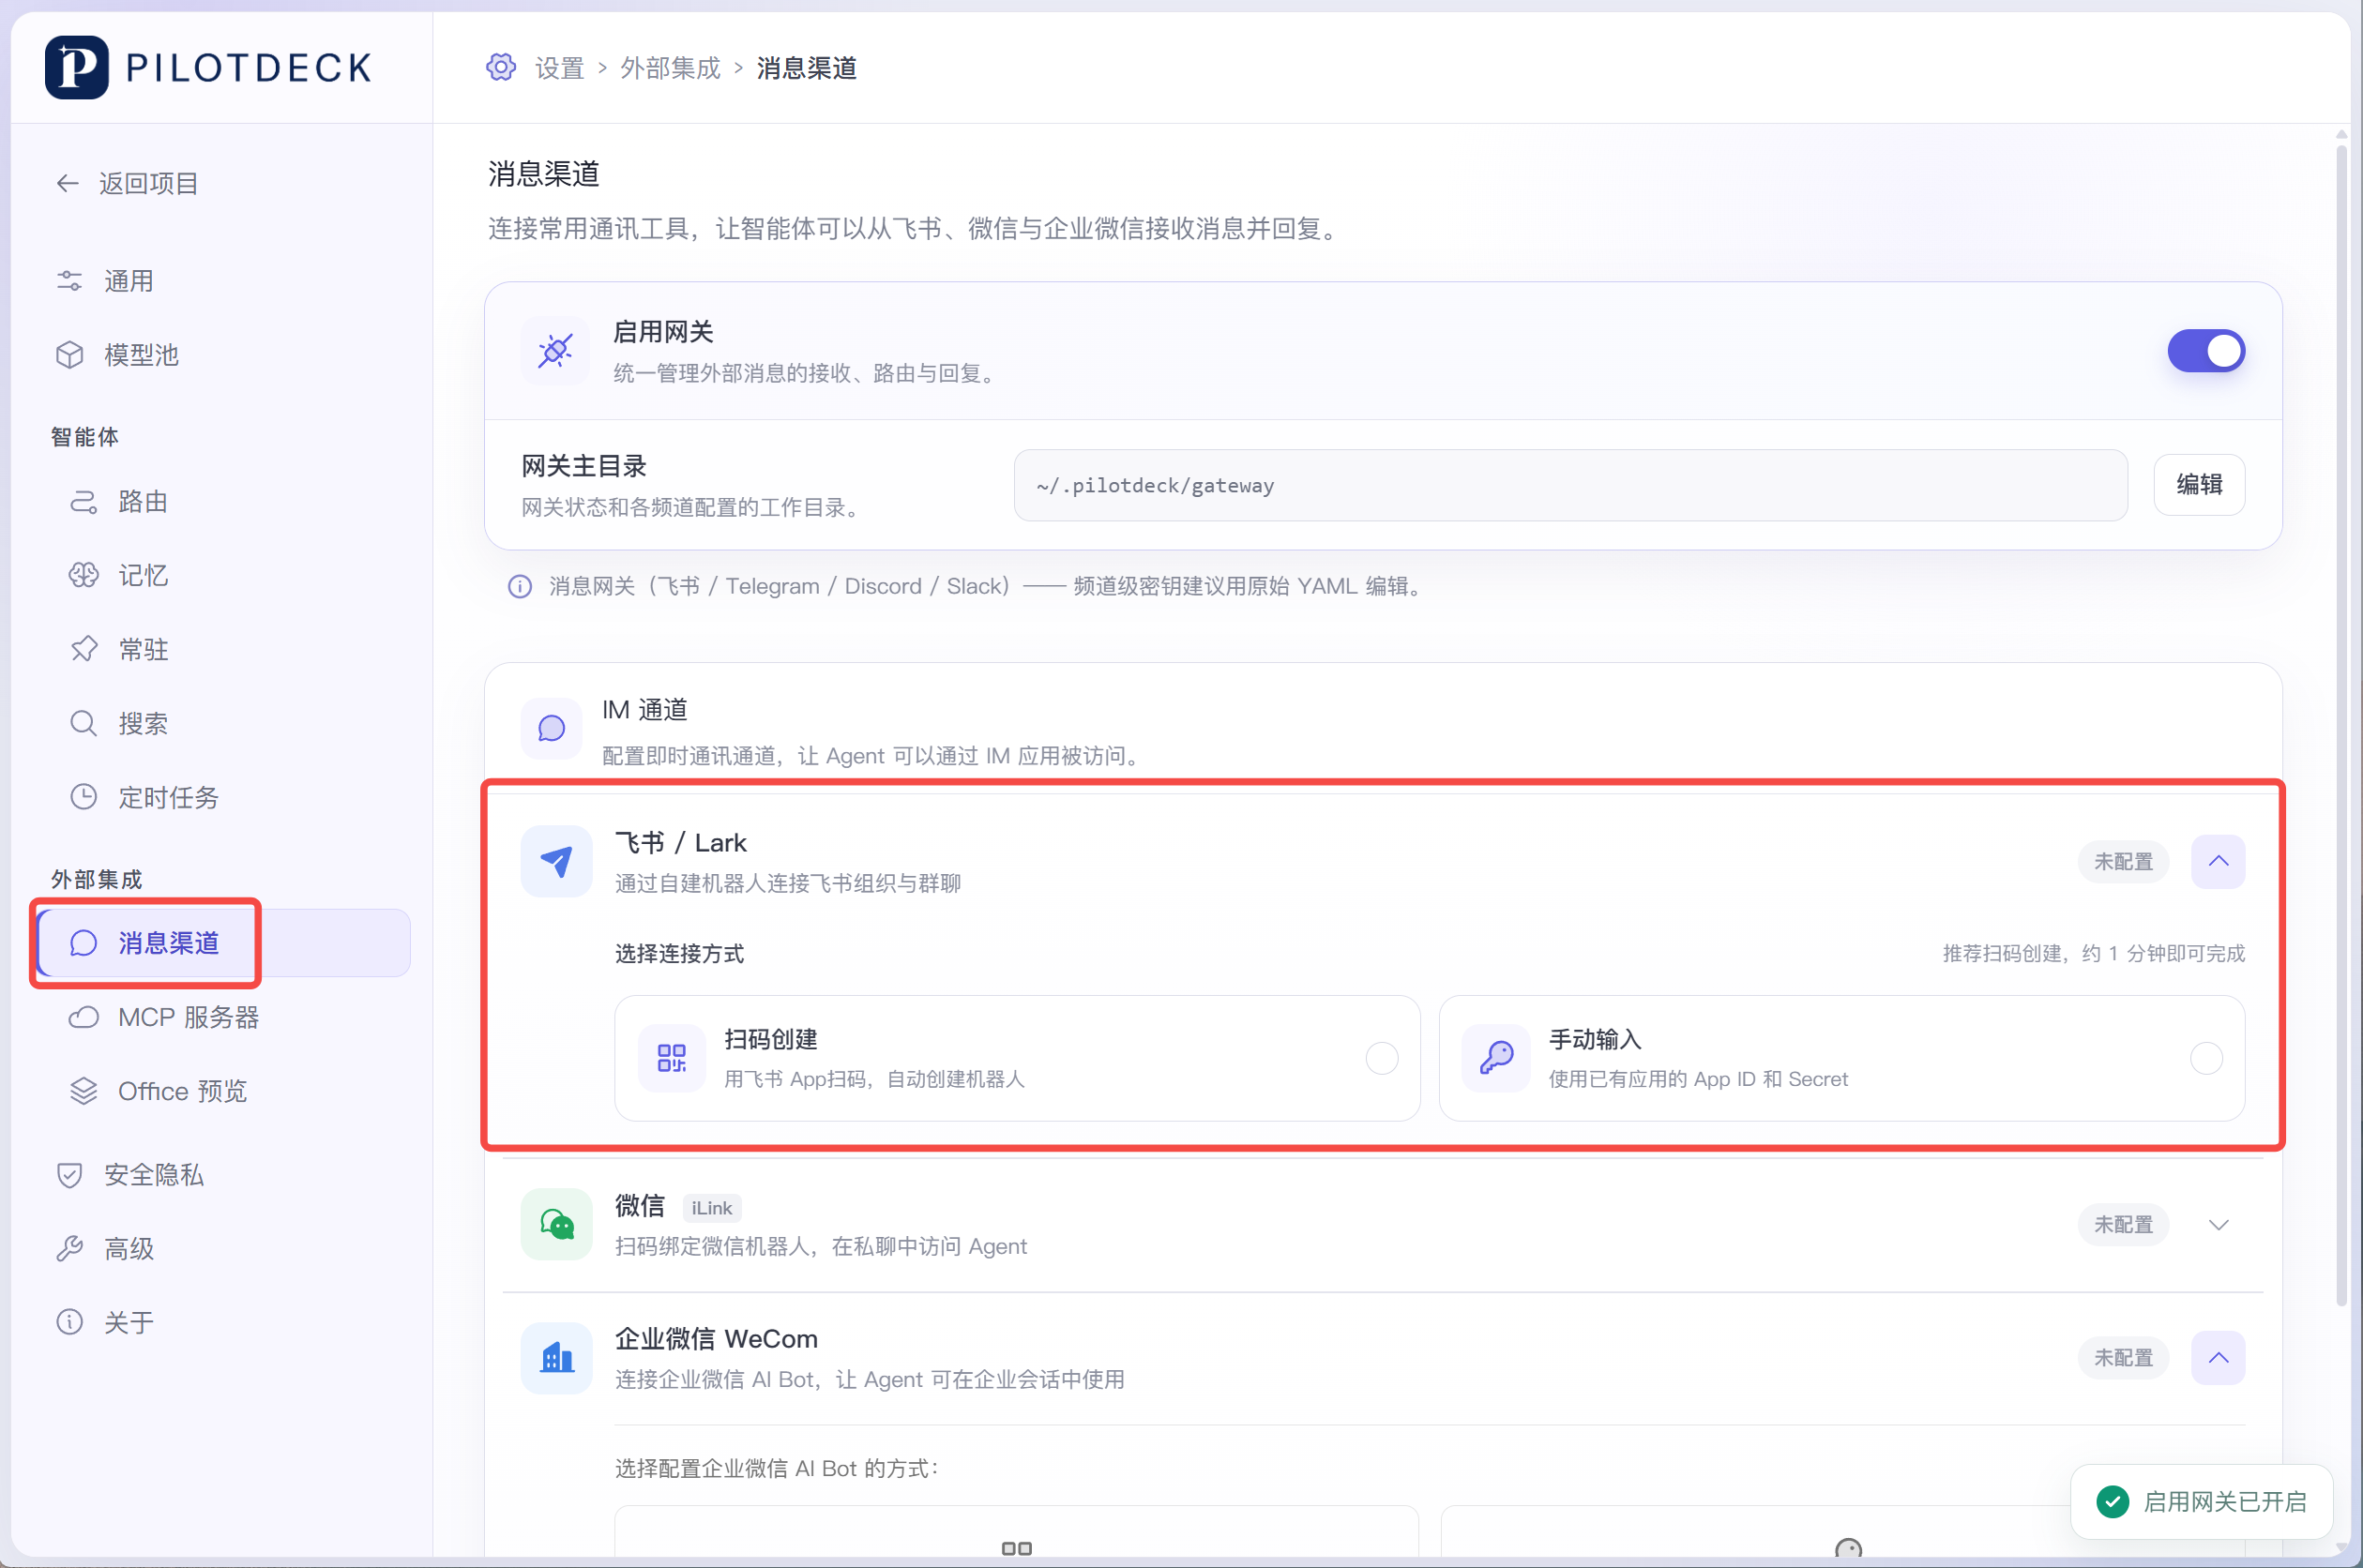Screen dimensions: 2363x1568
Task: Collapse the 企业微信 WeCom section chevron
Action: (x=2218, y=1358)
